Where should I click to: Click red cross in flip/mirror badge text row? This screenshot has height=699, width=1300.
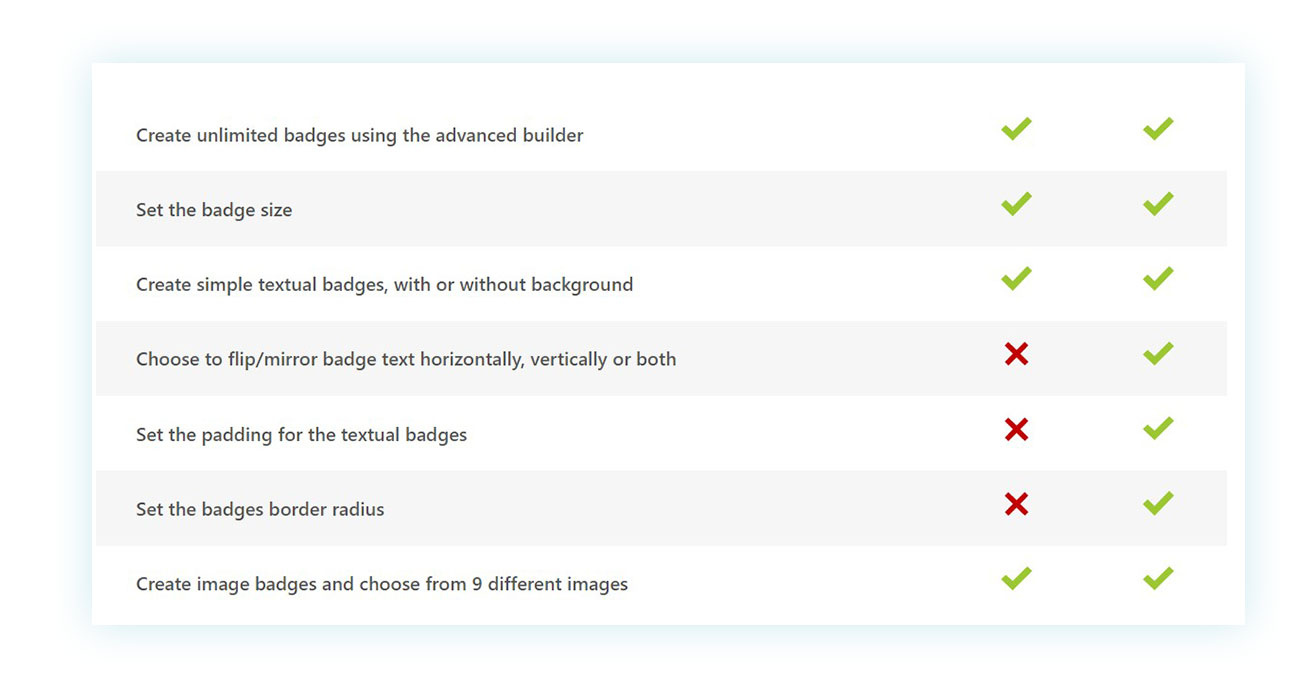pos(1016,354)
